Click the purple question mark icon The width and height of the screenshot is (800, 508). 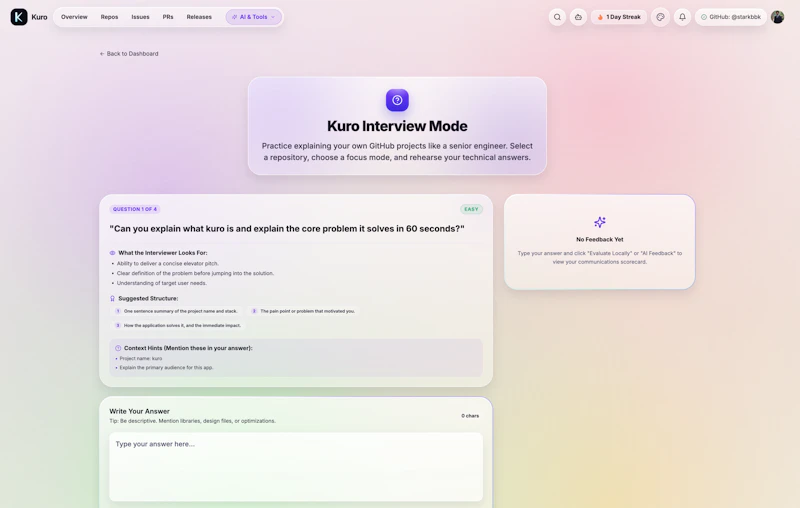(x=397, y=100)
